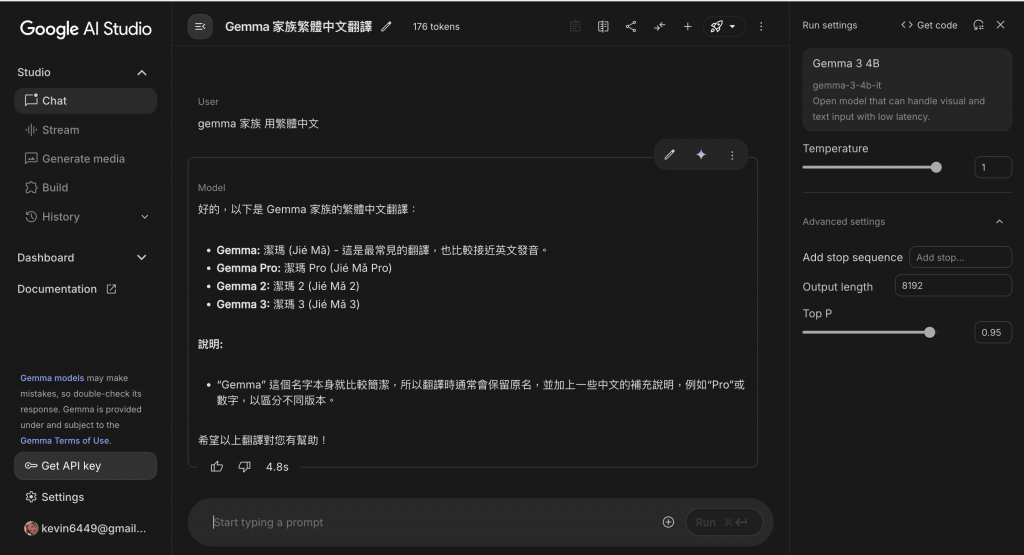Image resolution: width=1024 pixels, height=555 pixels.
Task: Start a new chat with the plus icon
Action: 688,27
